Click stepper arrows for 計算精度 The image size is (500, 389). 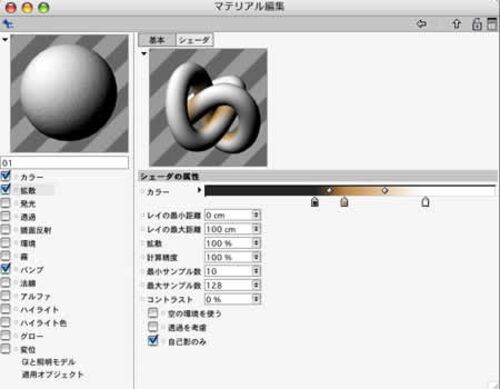click(256, 257)
